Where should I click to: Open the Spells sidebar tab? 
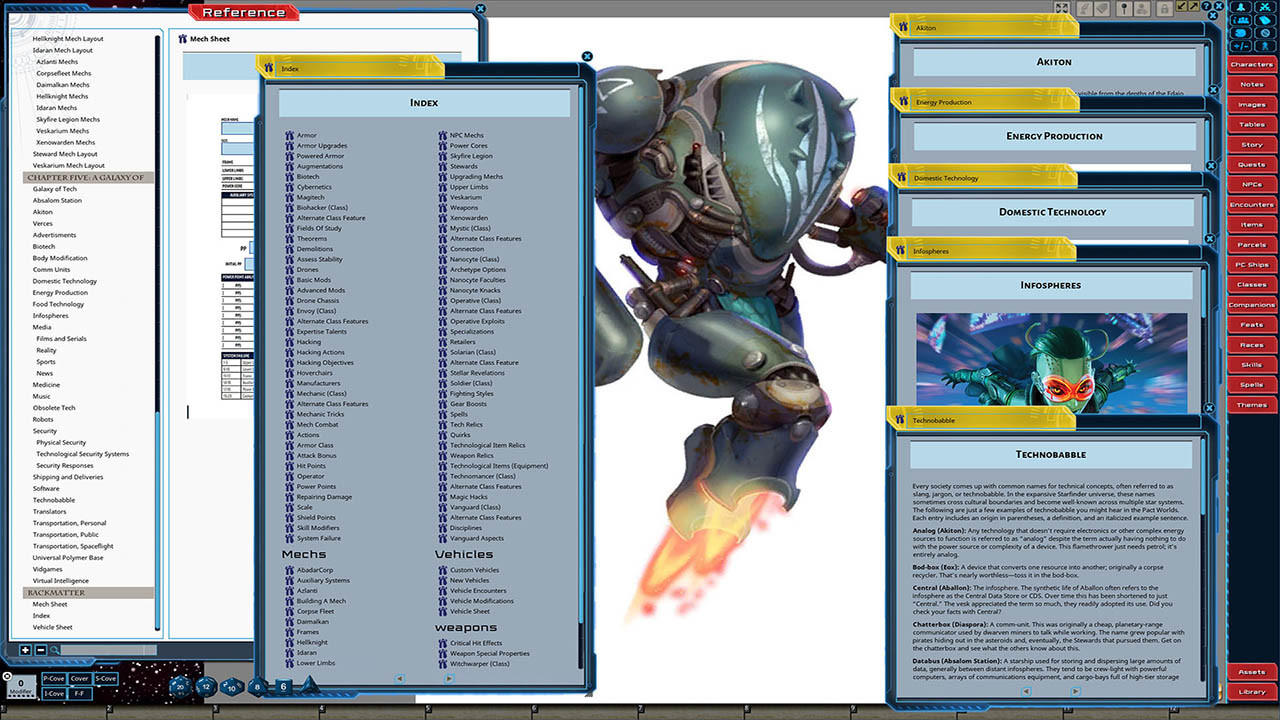1251,385
